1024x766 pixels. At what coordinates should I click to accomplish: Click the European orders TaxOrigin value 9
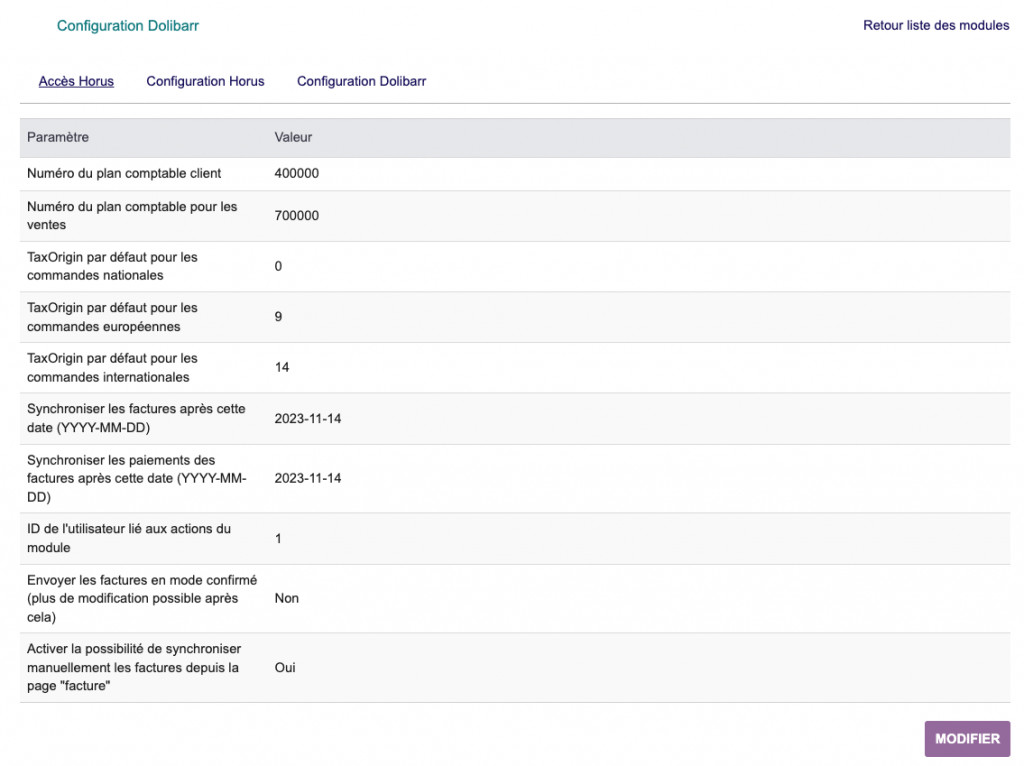pos(279,316)
